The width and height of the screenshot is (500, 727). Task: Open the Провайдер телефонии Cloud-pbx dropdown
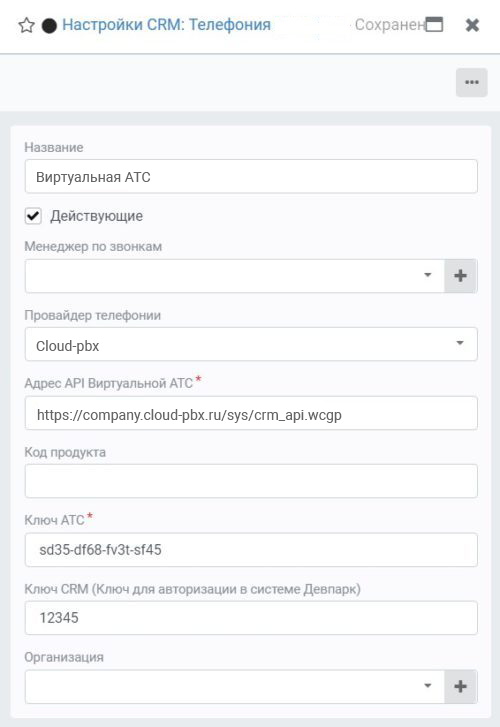(x=251, y=344)
